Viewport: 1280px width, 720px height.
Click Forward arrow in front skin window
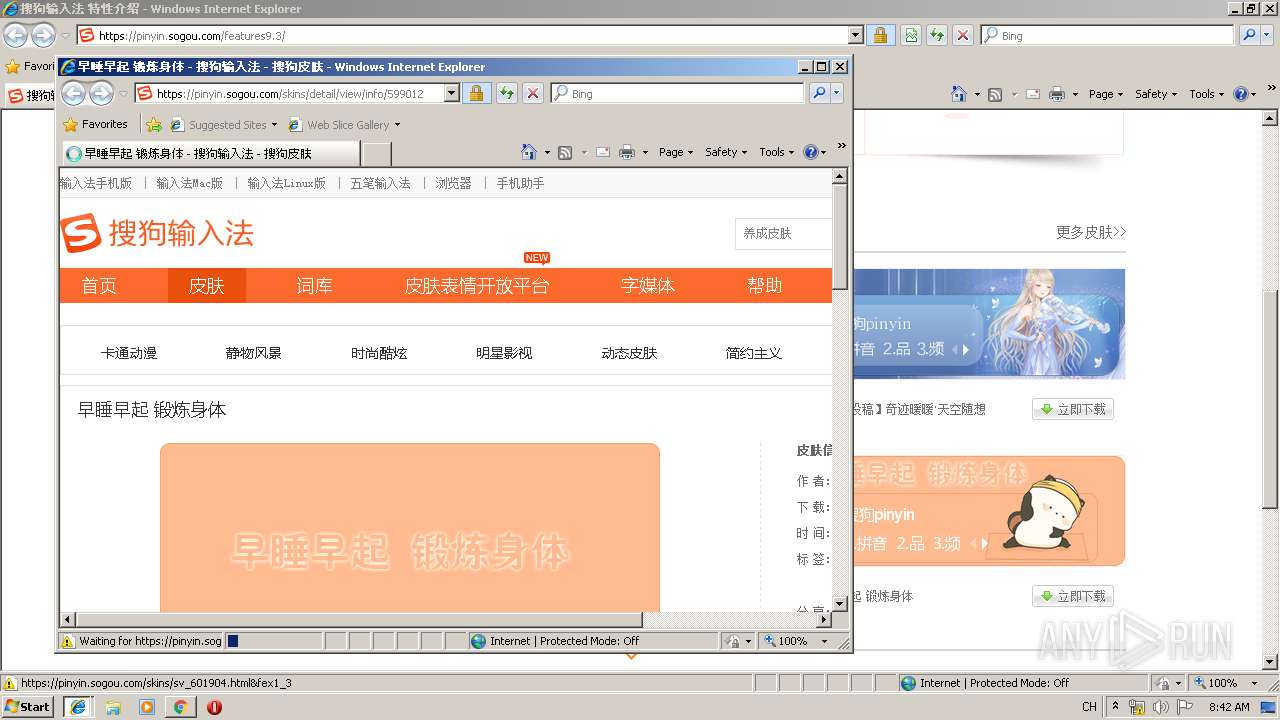point(101,94)
